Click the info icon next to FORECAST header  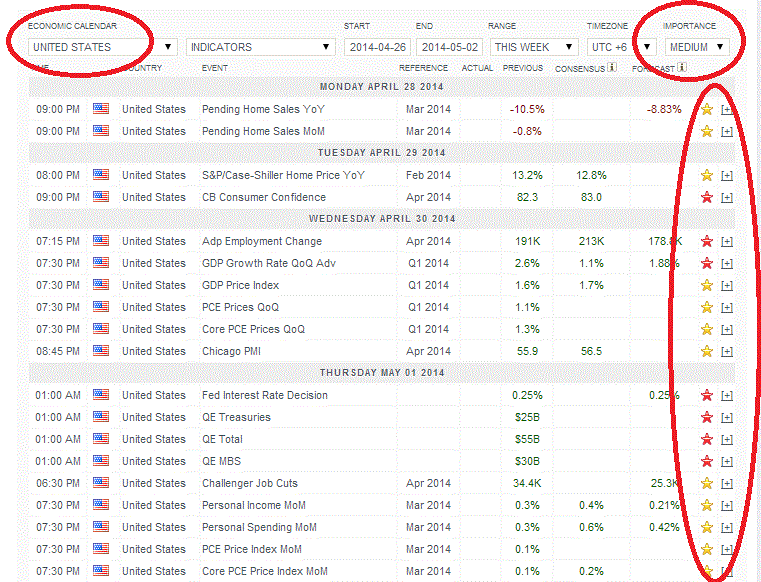[x=682, y=67]
